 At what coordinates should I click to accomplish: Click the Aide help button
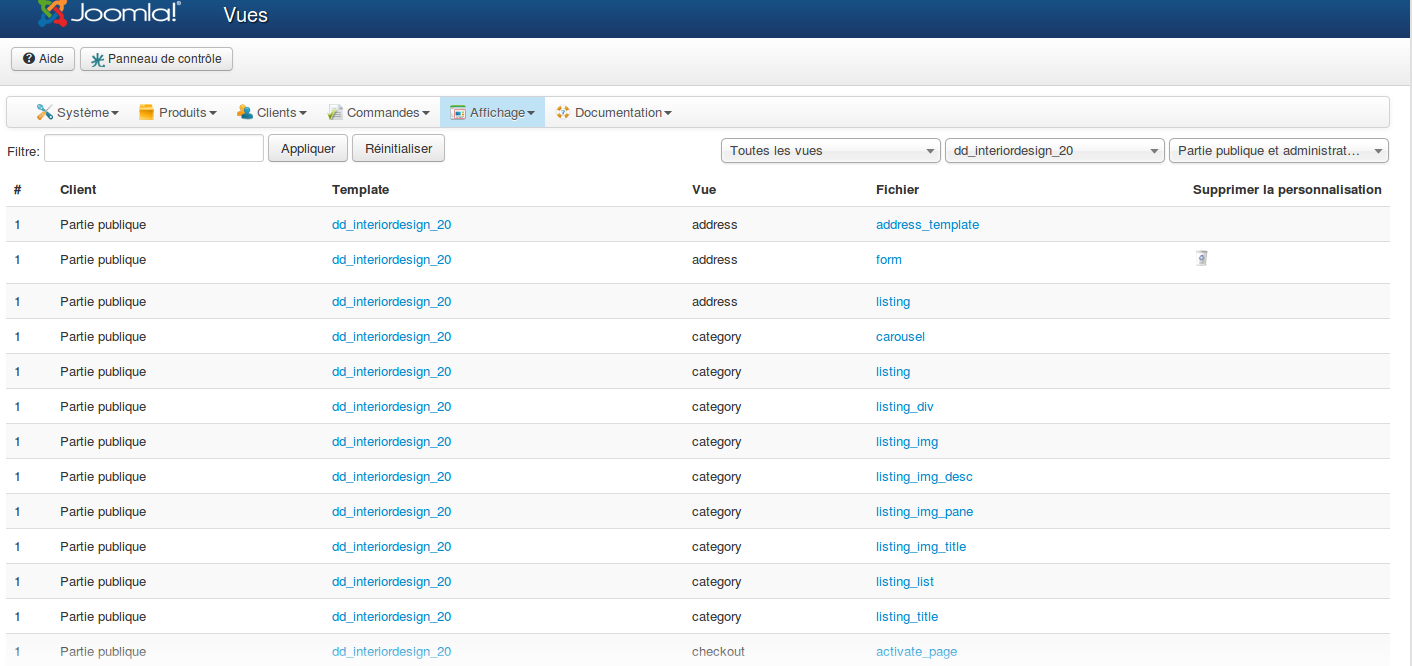(43, 59)
